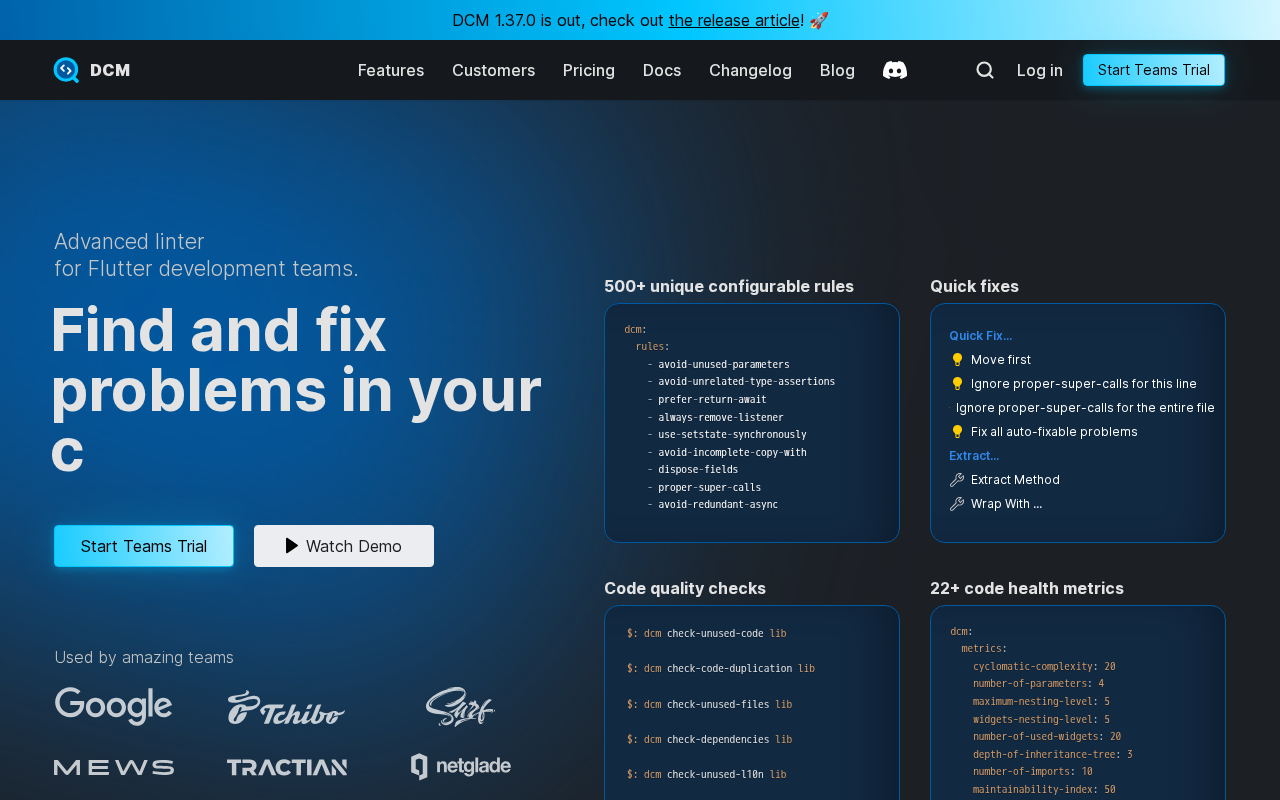Click the dcm check-unused-code lib command
Image resolution: width=1280 pixels, height=800 pixels.
point(707,633)
